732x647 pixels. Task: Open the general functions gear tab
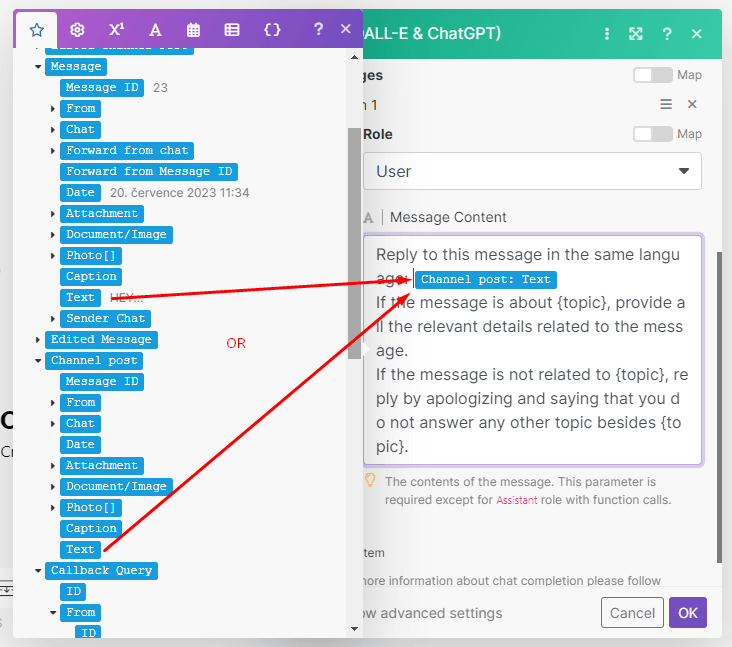[77, 30]
